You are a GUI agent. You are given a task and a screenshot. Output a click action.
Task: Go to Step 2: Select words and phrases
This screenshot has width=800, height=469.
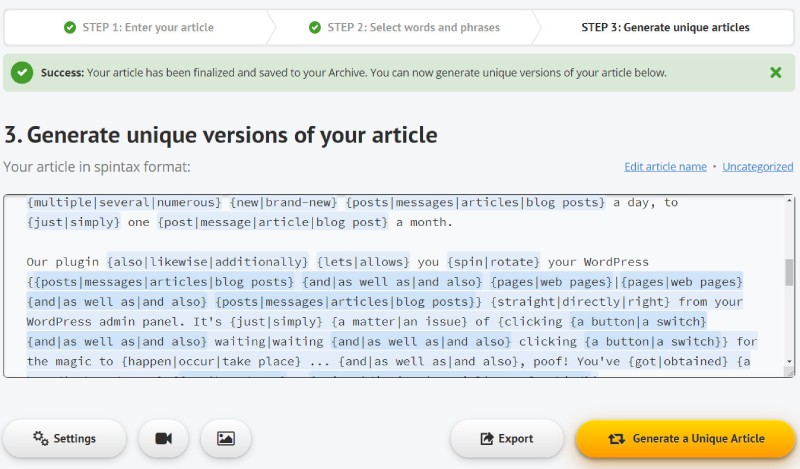click(403, 27)
